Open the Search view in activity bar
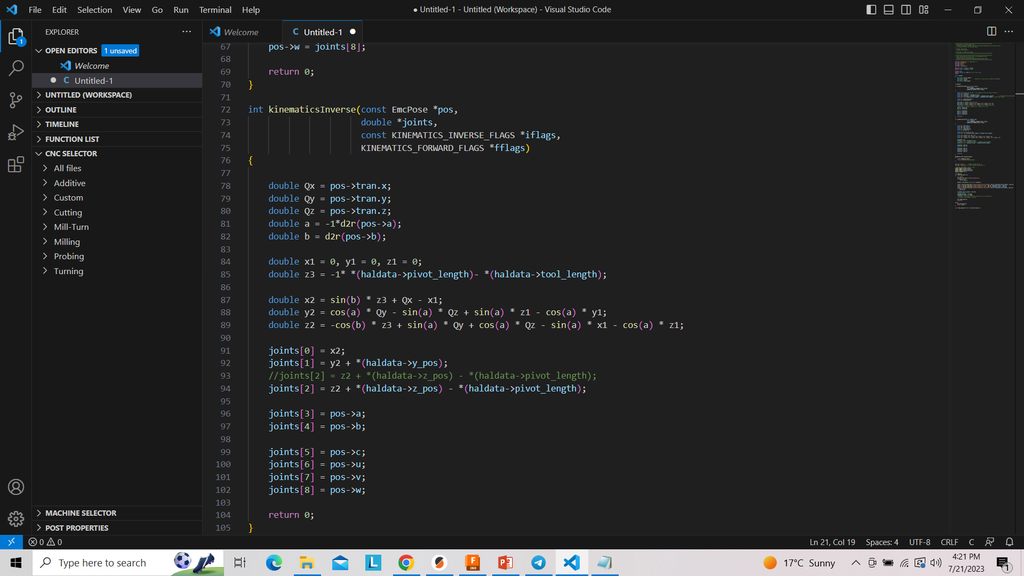Image resolution: width=1024 pixels, height=576 pixels. pos(16,68)
